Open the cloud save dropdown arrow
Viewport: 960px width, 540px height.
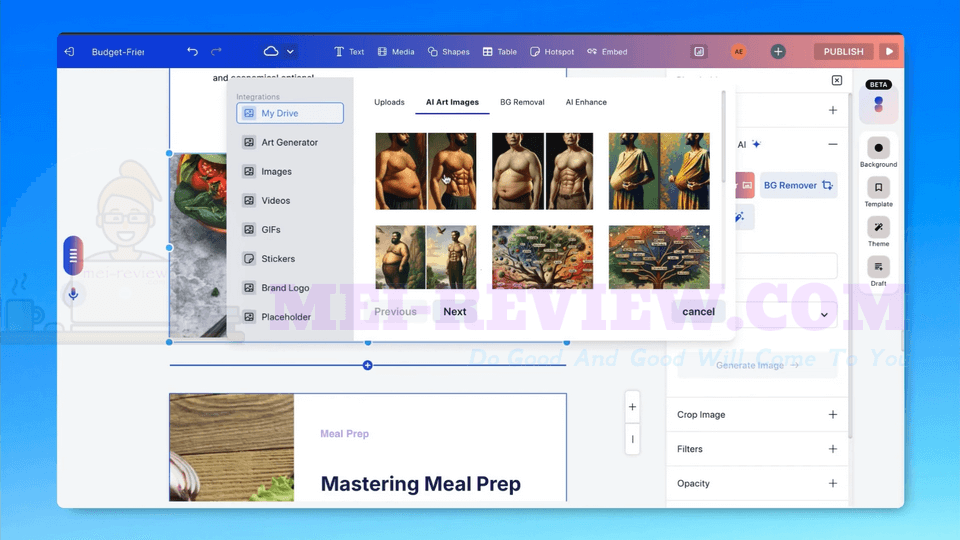[290, 52]
